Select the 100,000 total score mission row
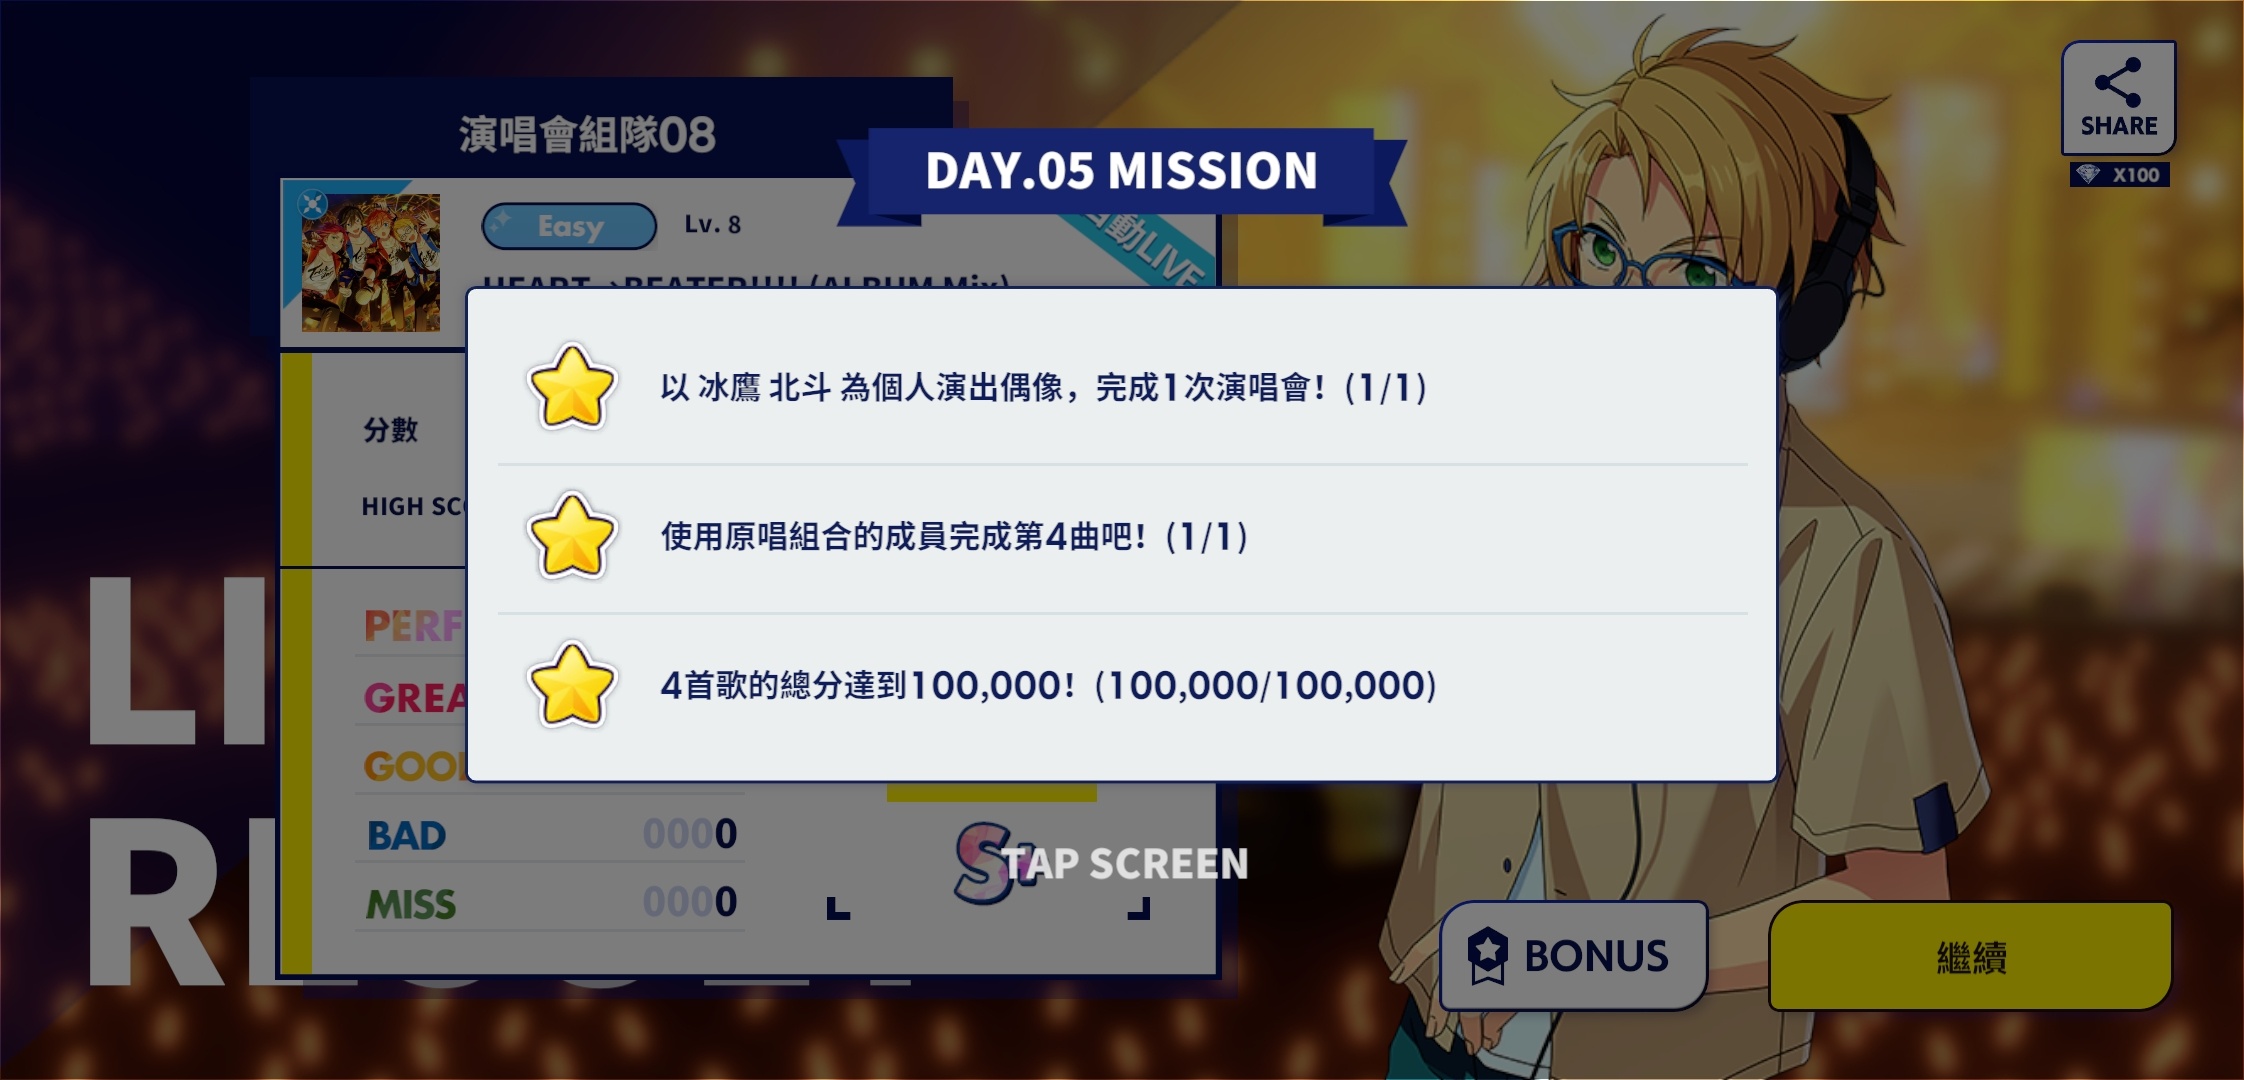 click(1122, 686)
